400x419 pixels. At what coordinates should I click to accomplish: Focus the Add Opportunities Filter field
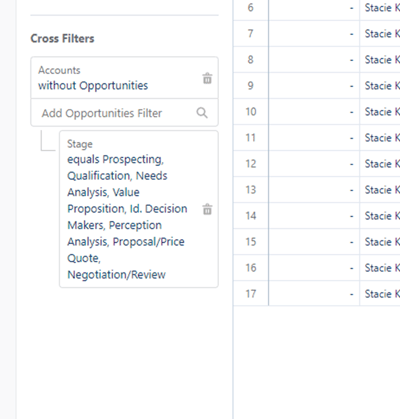(x=125, y=113)
